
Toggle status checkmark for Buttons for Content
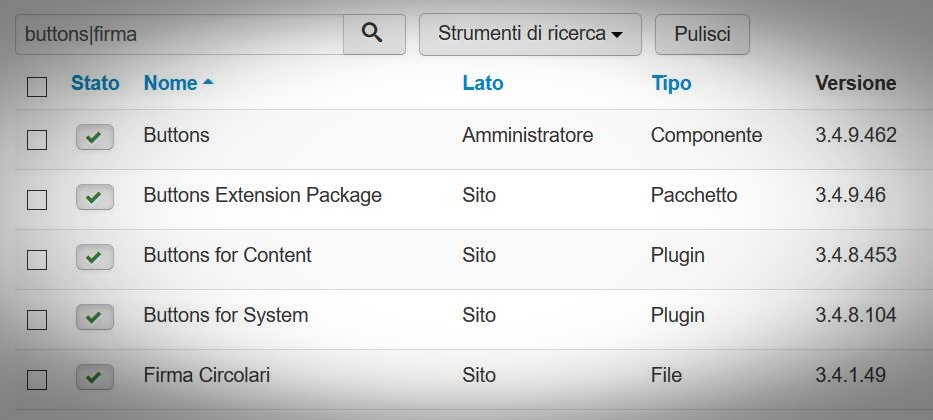94,257
